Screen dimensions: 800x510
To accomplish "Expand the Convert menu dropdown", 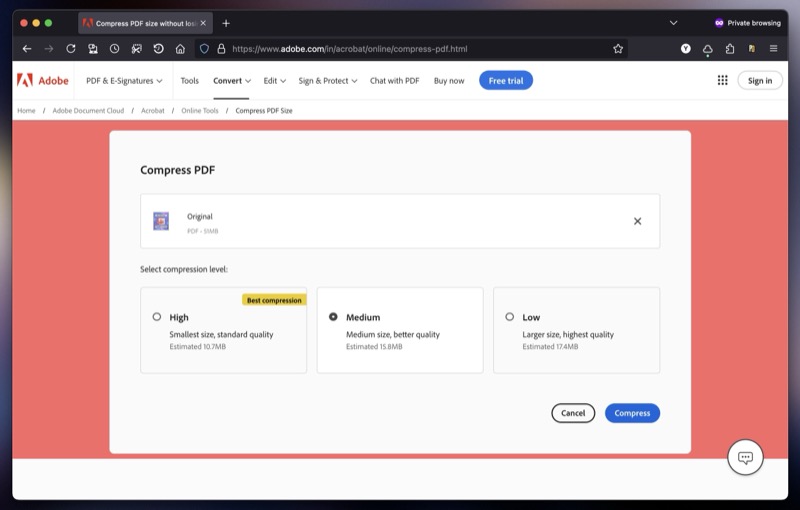I will coord(232,81).
